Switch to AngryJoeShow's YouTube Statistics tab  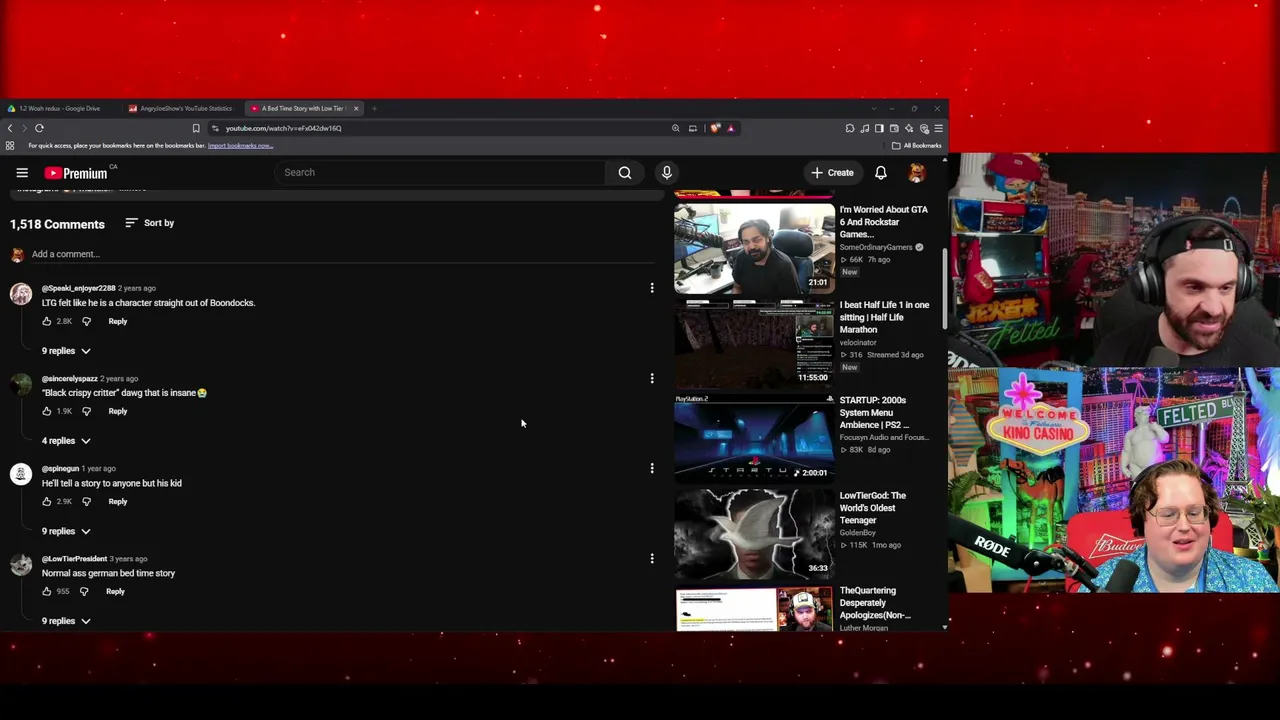[182, 108]
